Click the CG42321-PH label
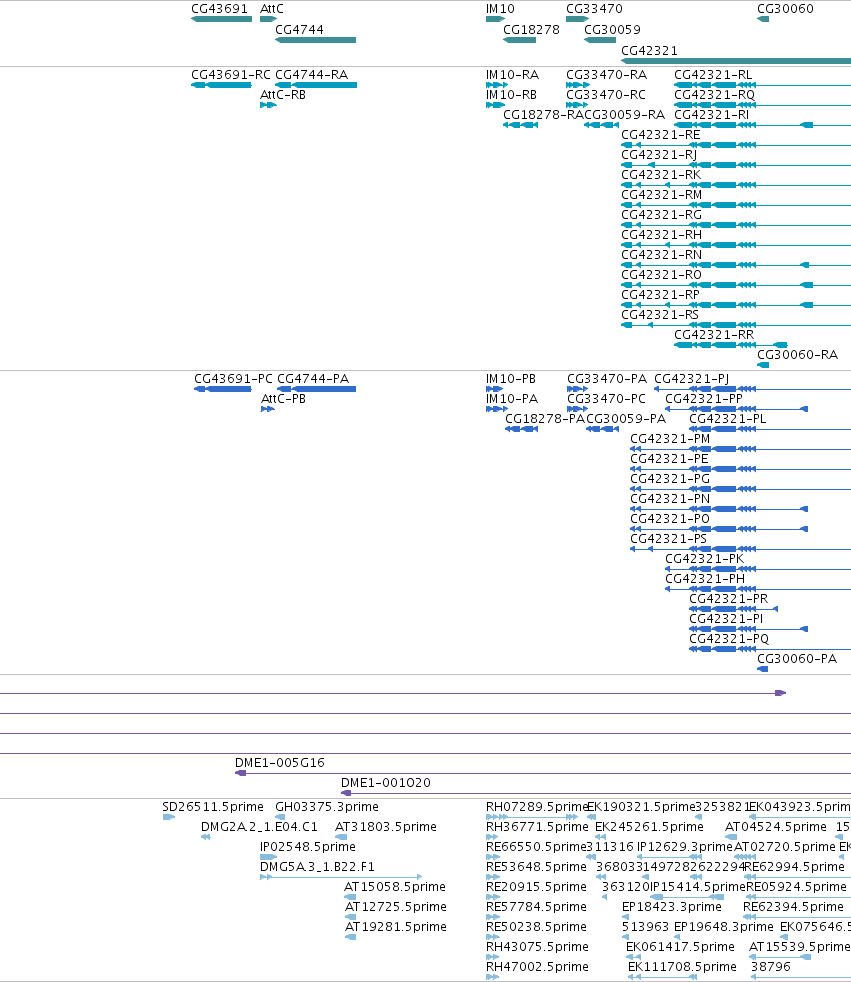Image resolution: width=851 pixels, height=982 pixels. click(x=705, y=579)
